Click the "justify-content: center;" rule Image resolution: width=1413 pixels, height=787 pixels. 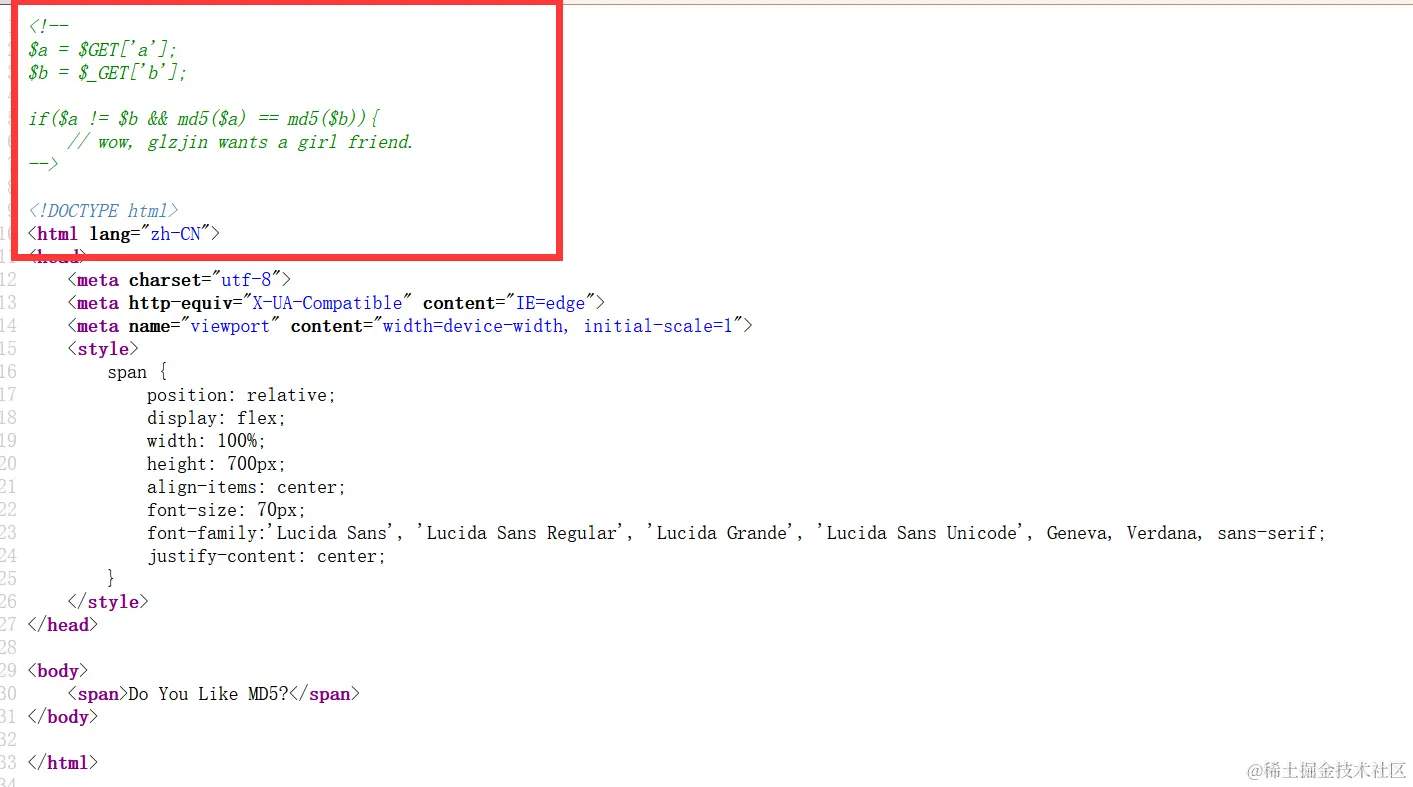click(266, 556)
